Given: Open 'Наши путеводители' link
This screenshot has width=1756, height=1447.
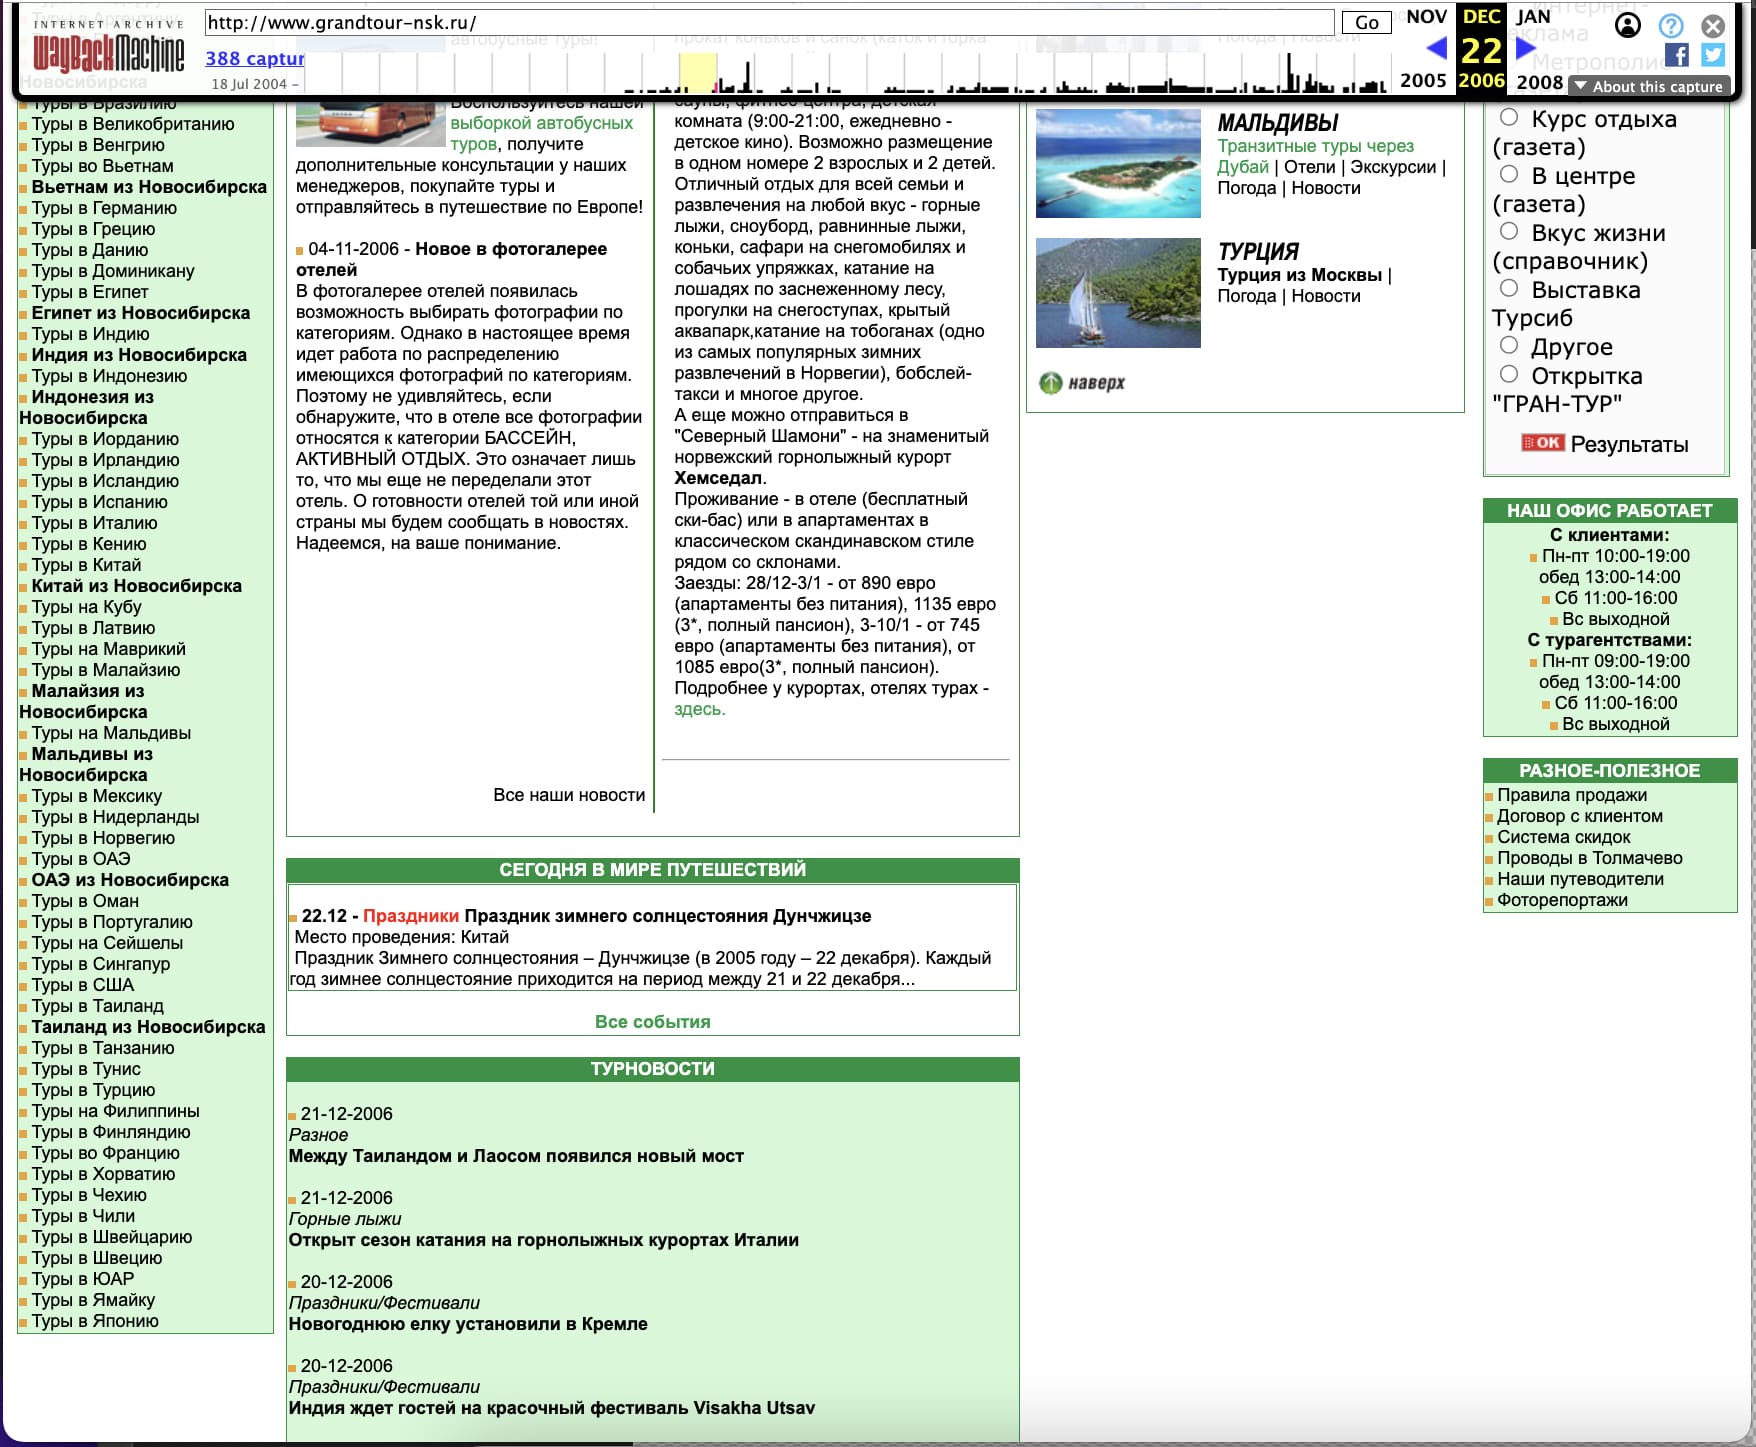Looking at the screenshot, I should coord(1581,879).
